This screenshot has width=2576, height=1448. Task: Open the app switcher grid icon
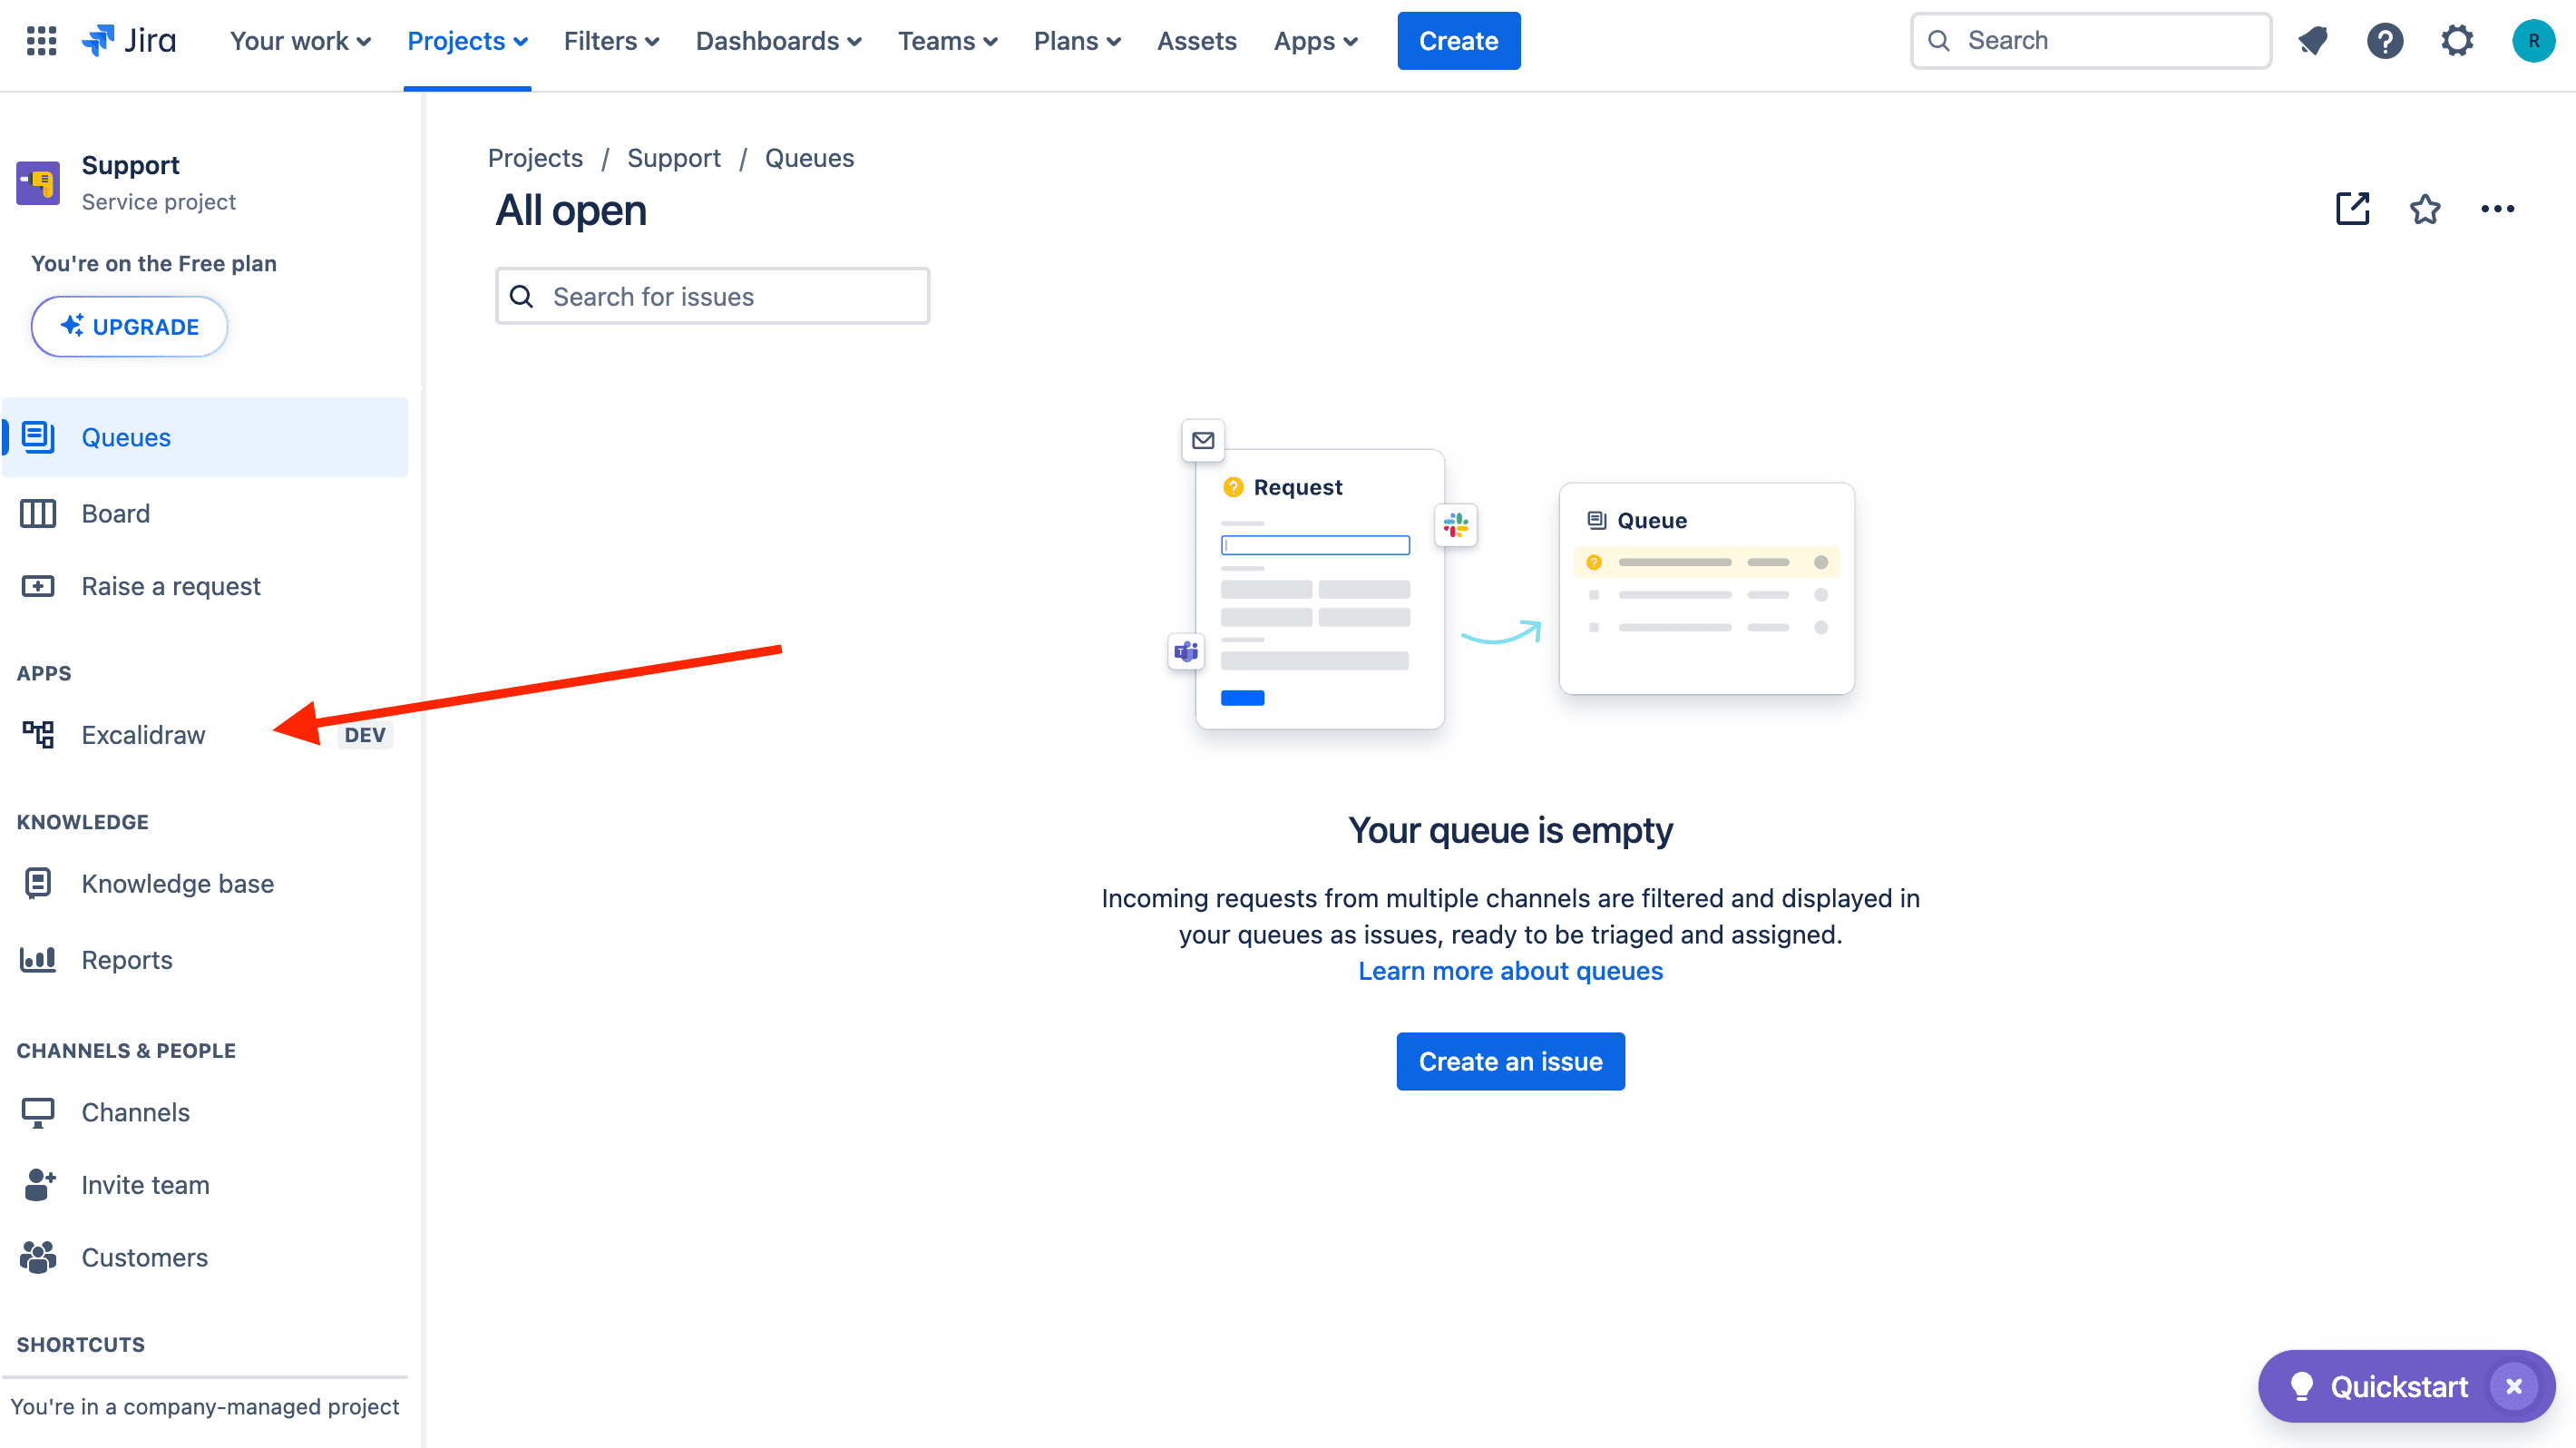[41, 41]
